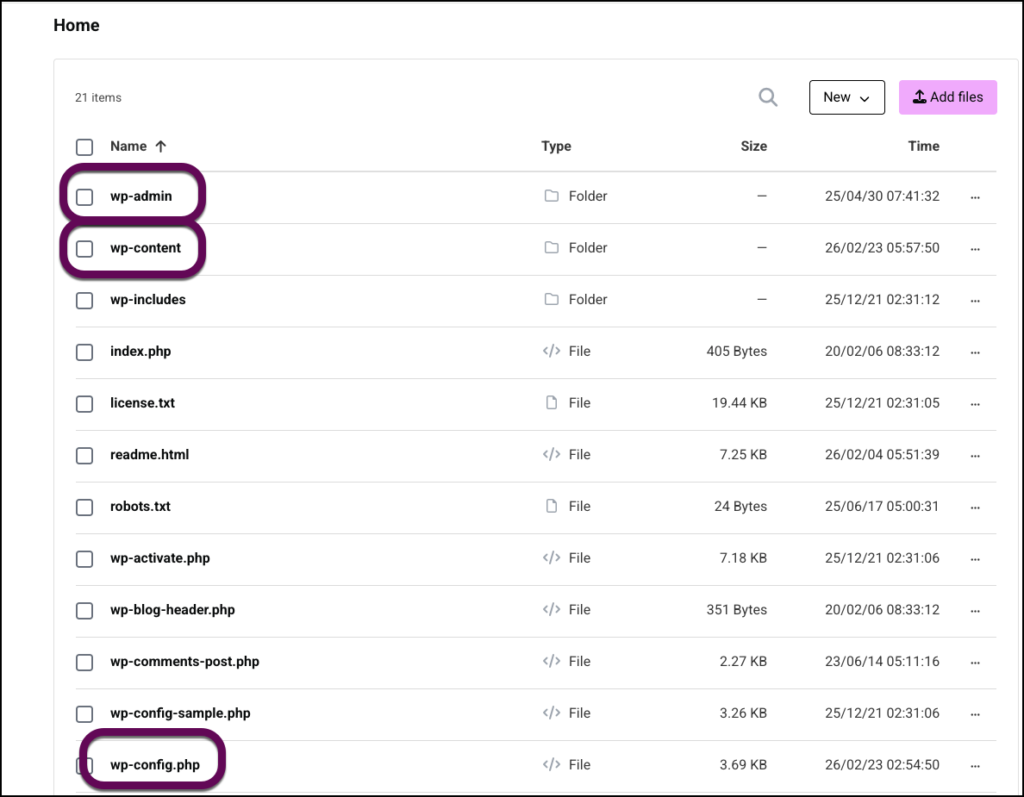Click the Add files button
The width and height of the screenshot is (1024, 797).
coord(948,97)
